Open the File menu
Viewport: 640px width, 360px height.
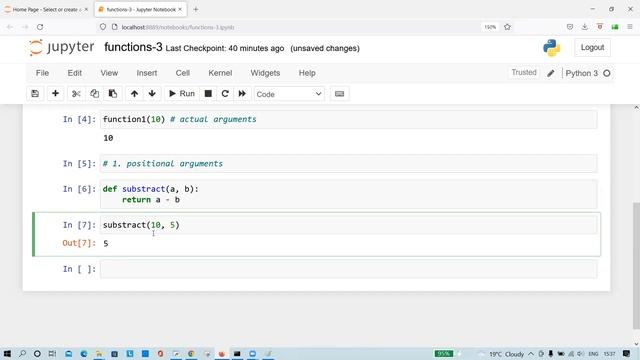coord(42,73)
